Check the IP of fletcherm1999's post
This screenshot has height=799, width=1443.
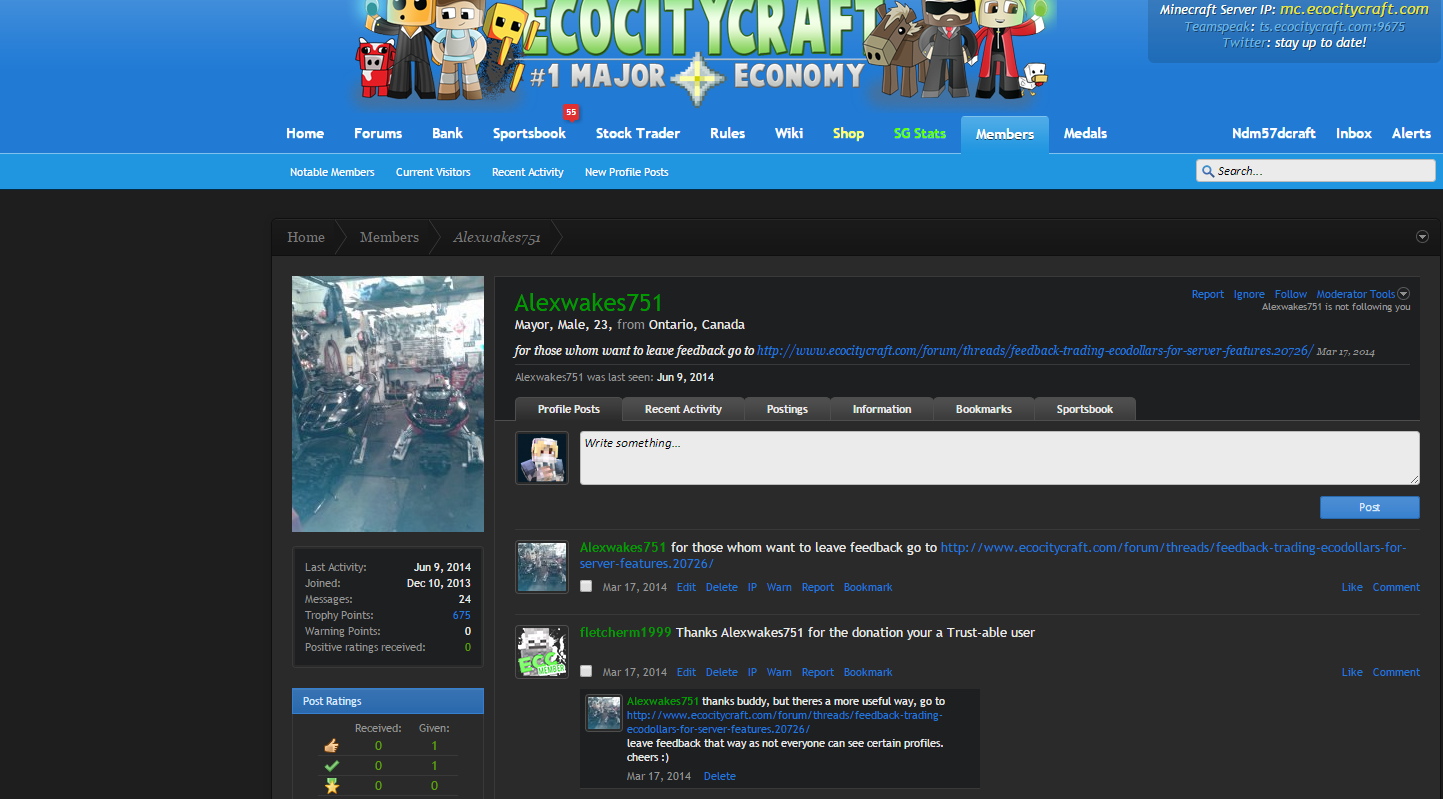click(752, 672)
